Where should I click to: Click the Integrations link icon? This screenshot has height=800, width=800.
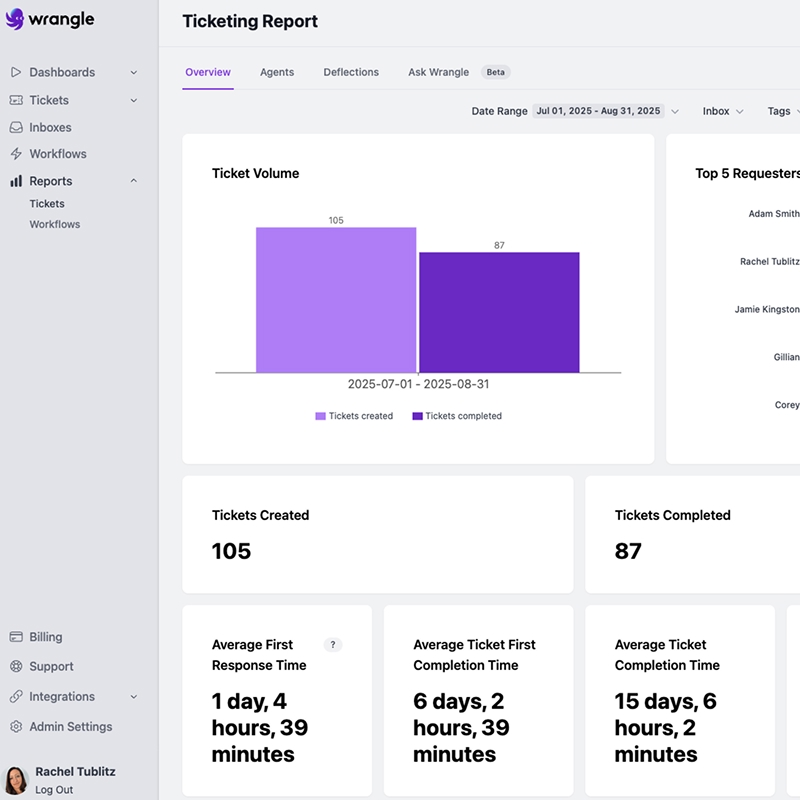coord(16,697)
